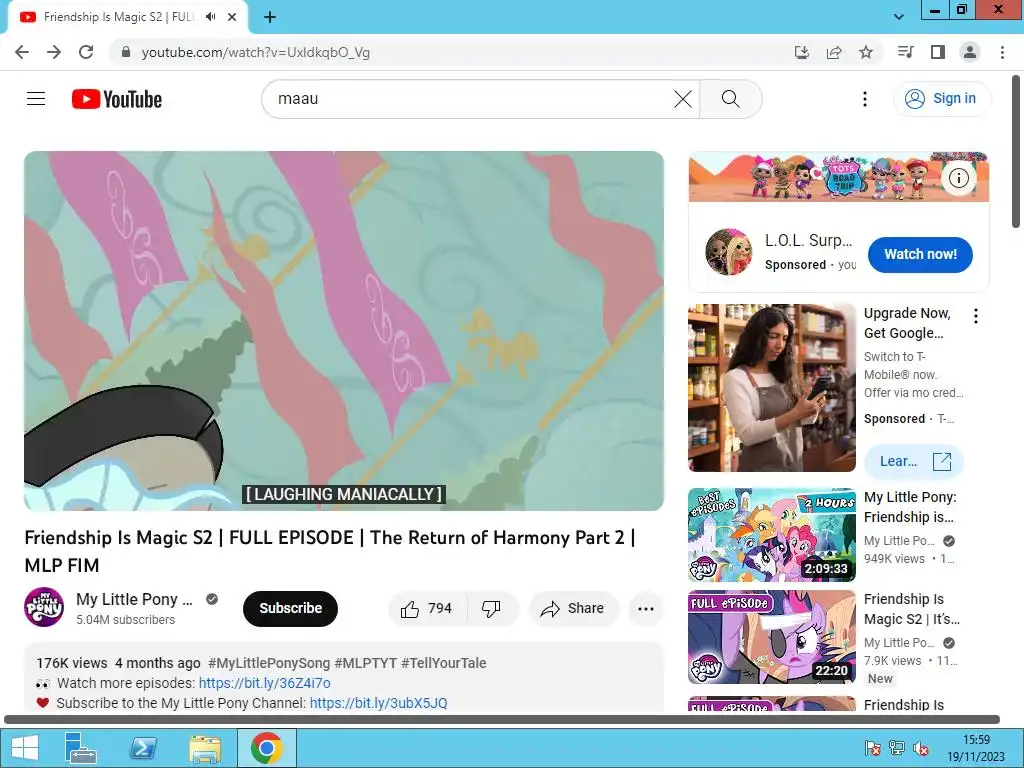Open the #MLPTYT hashtag
The width and height of the screenshot is (1024, 768).
(x=366, y=663)
